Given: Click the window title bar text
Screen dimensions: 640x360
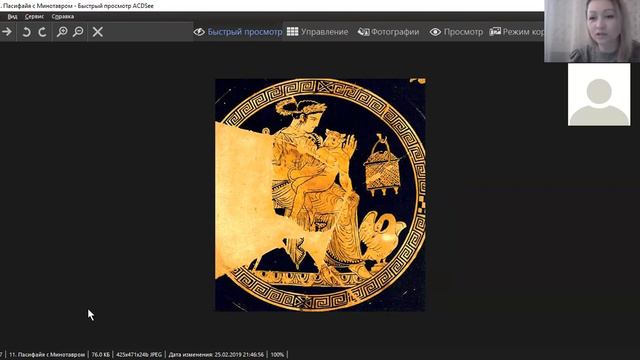Looking at the screenshot, I should (78, 6).
